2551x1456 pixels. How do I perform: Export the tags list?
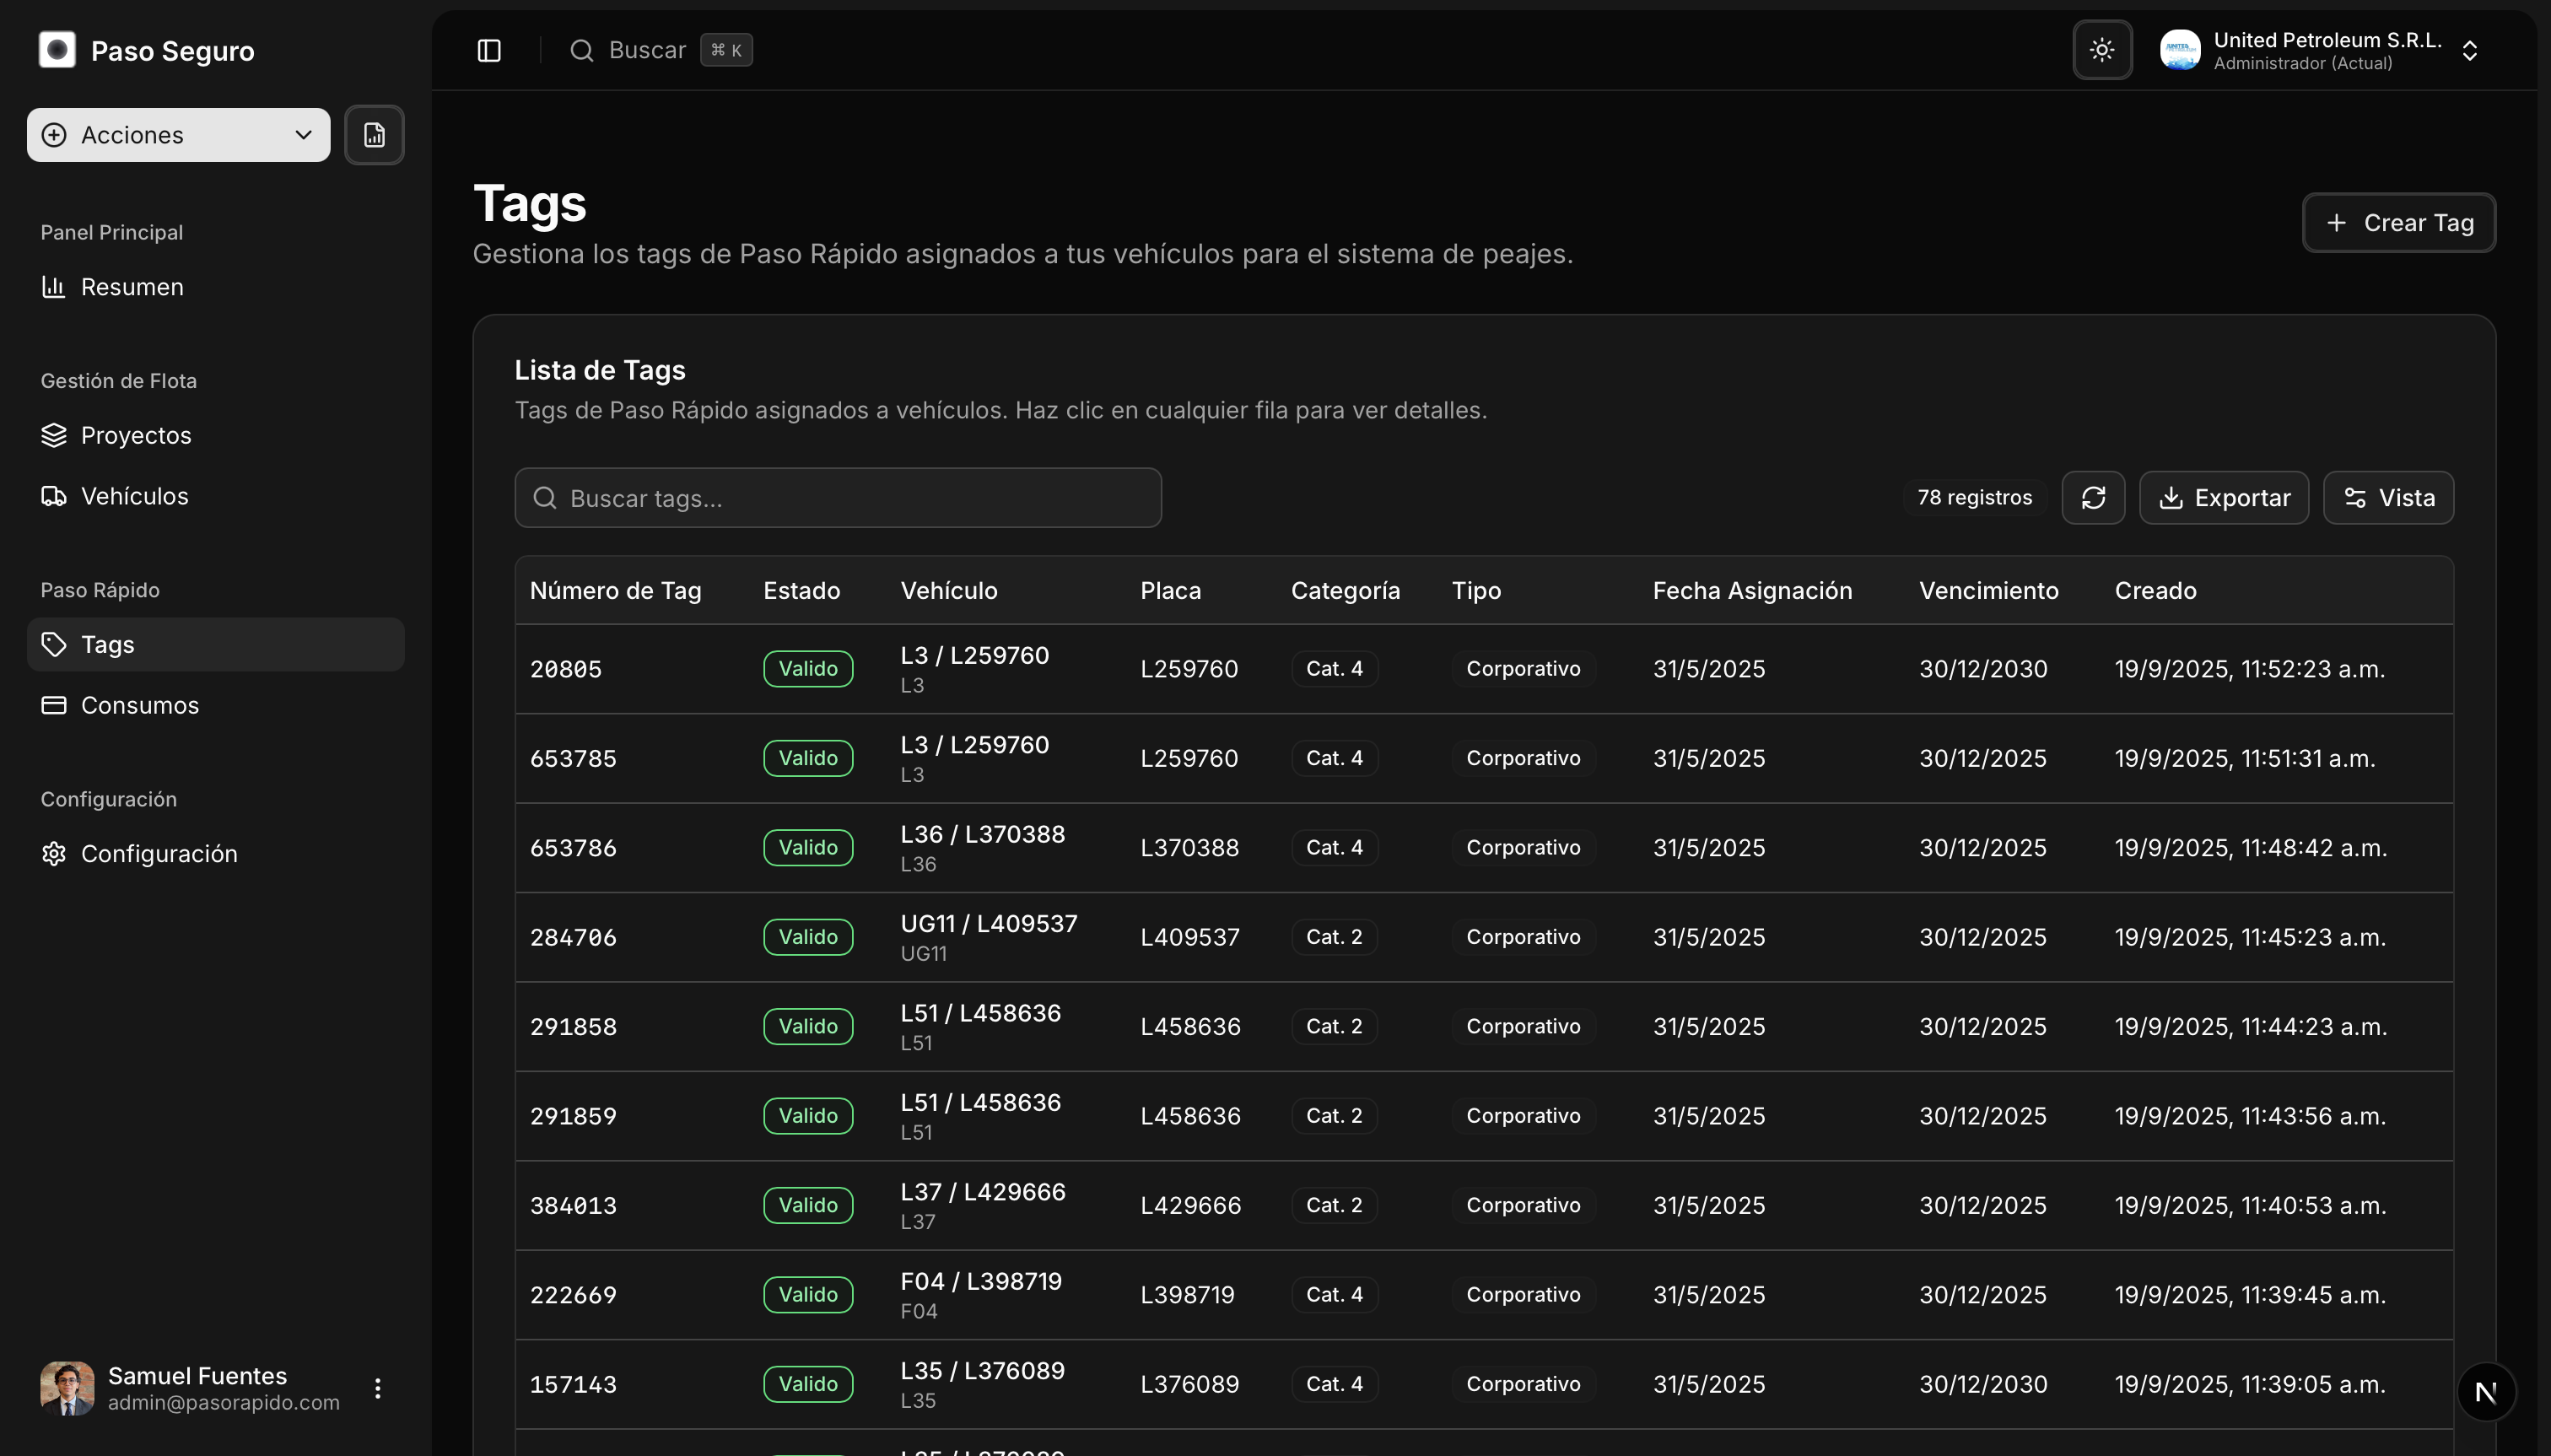[2224, 498]
